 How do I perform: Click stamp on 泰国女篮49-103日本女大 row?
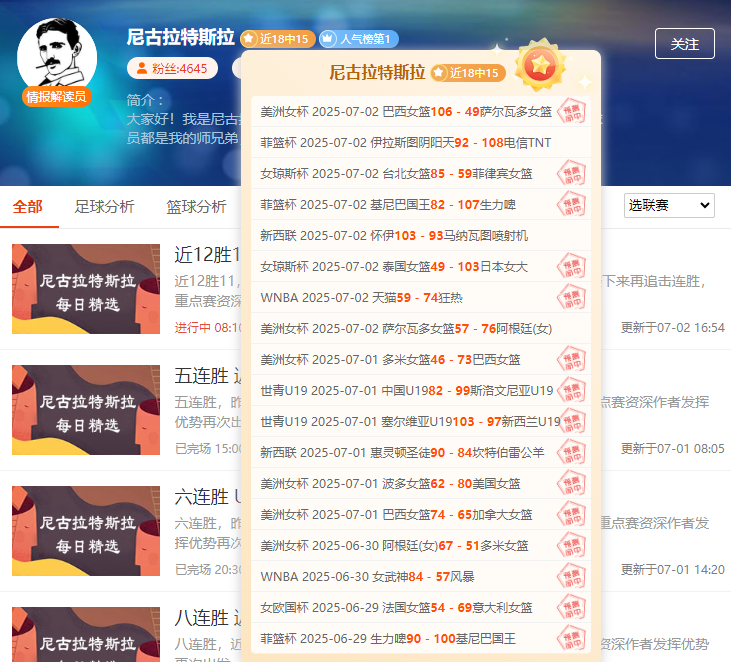572,267
